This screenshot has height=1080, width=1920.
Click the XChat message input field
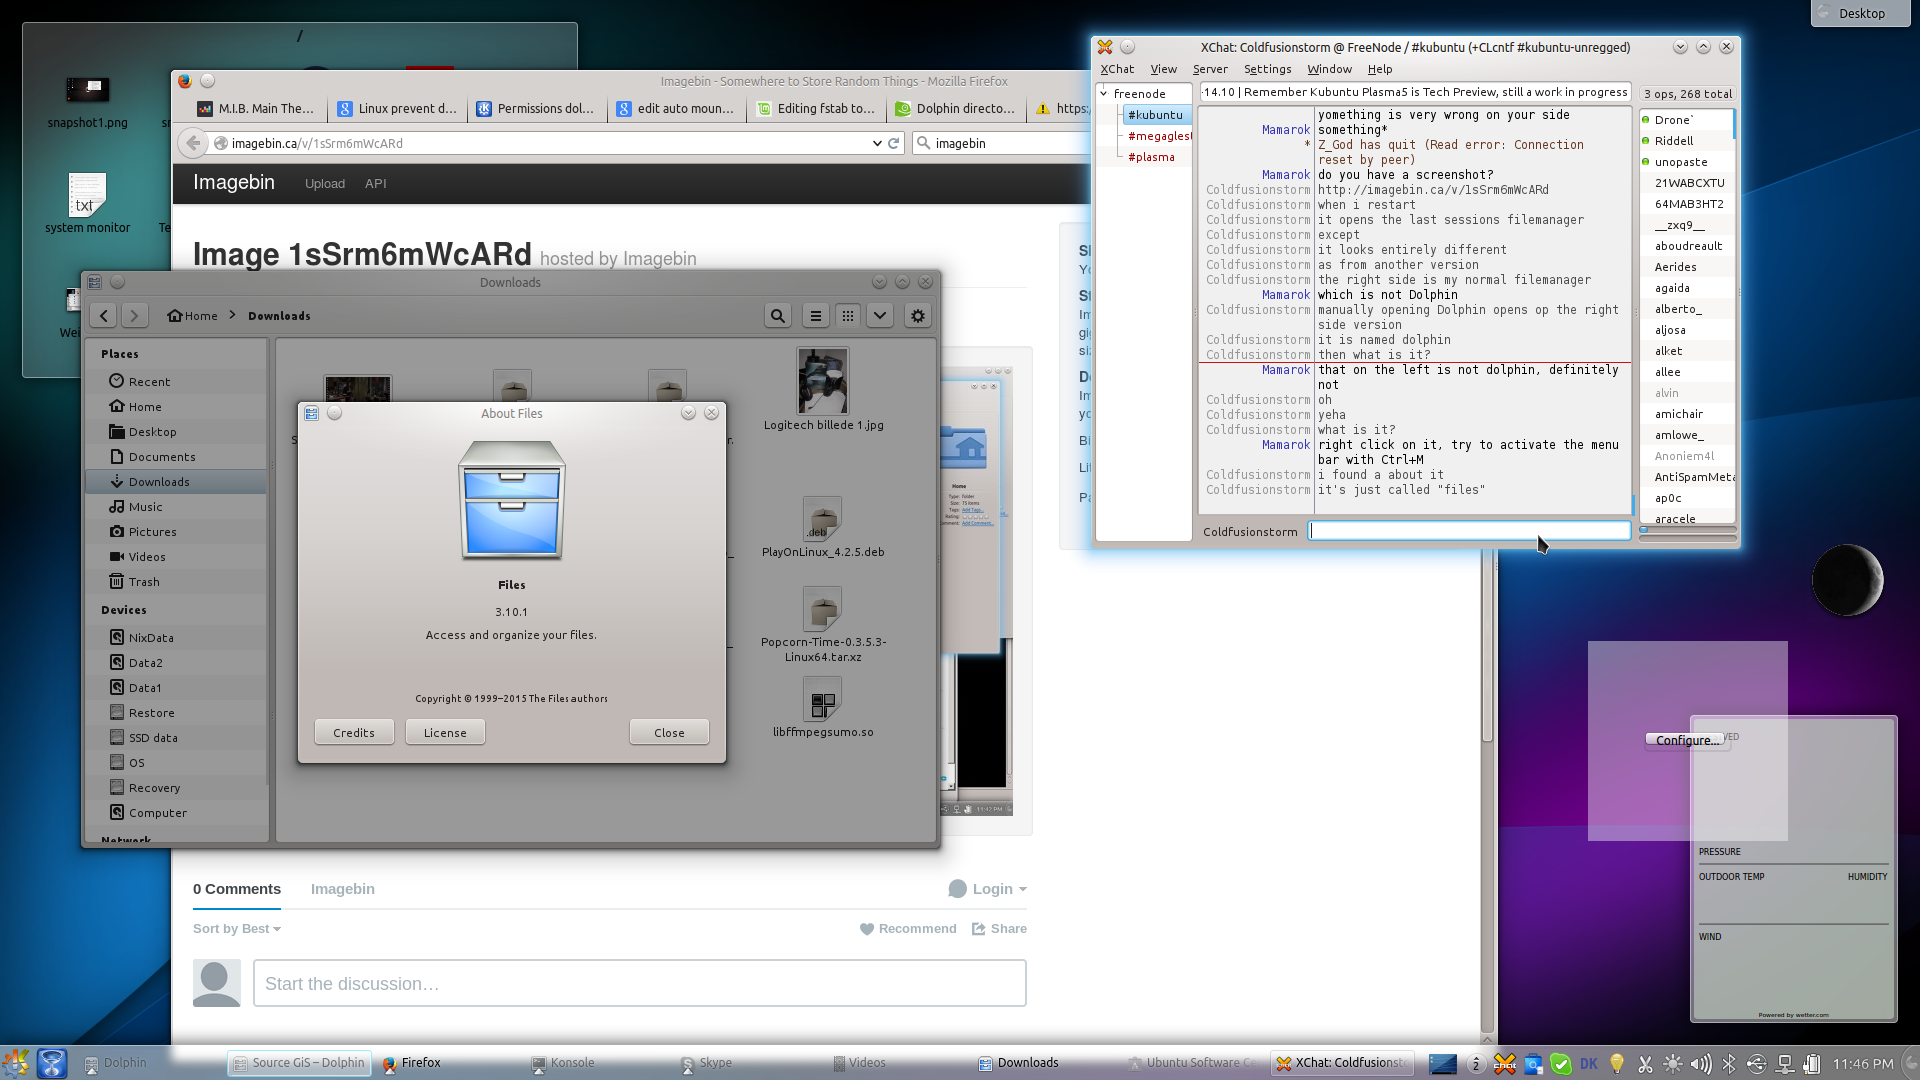pyautogui.click(x=1470, y=531)
